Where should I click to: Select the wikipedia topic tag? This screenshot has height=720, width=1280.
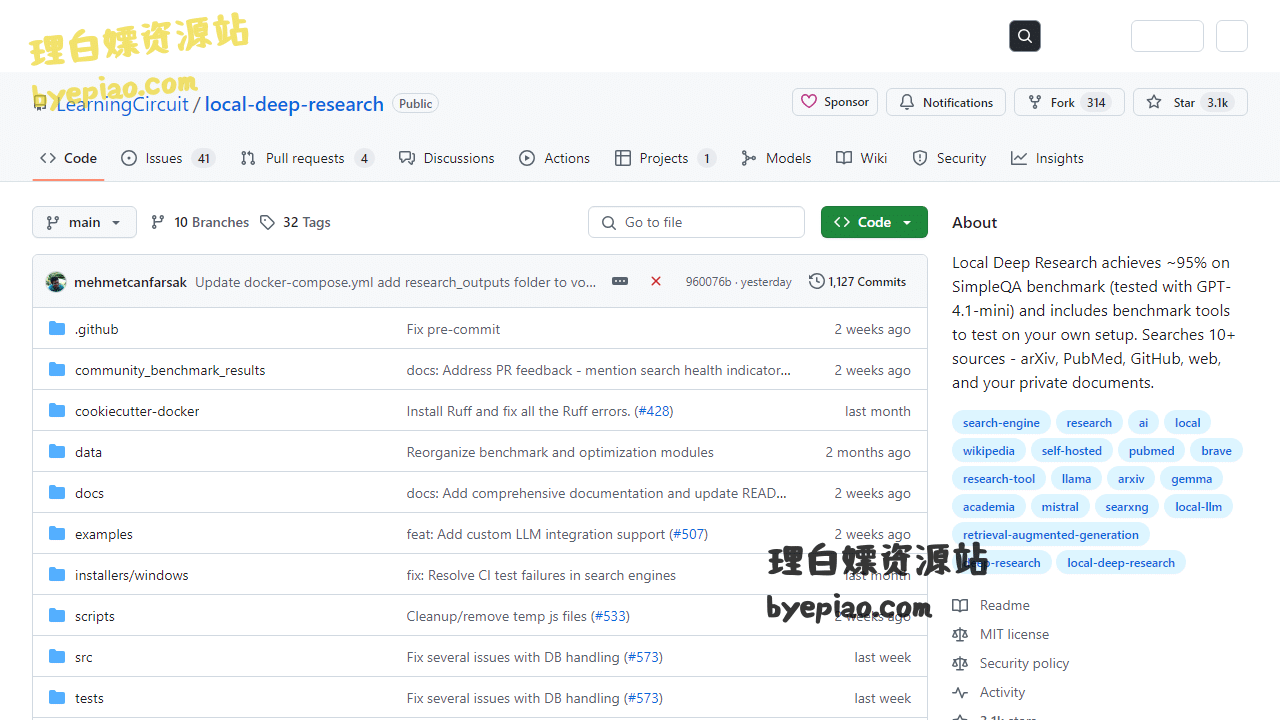click(988, 451)
